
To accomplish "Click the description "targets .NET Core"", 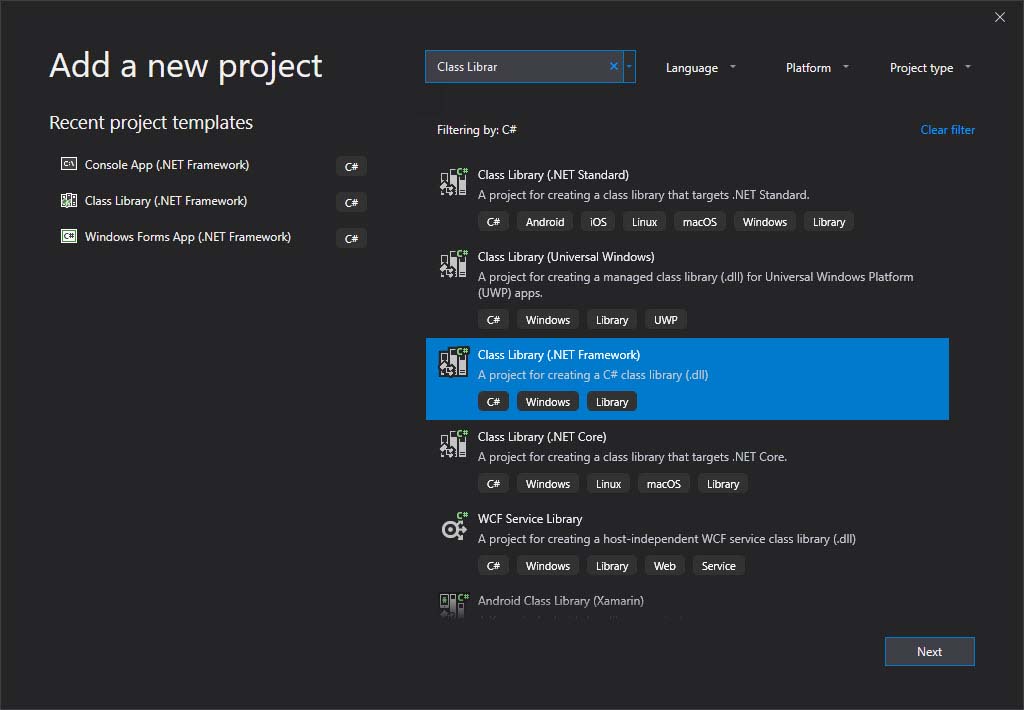I will 632,457.
